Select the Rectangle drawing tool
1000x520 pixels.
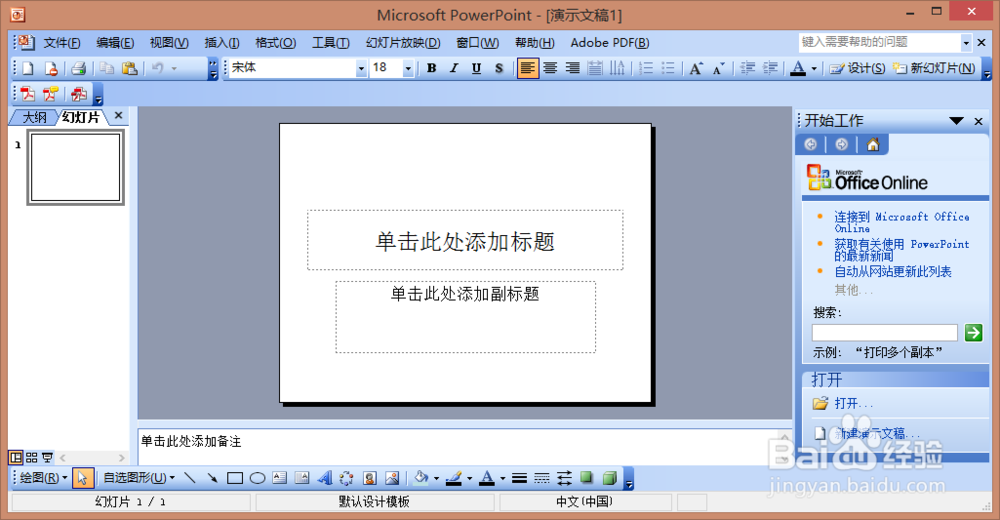tap(235, 478)
